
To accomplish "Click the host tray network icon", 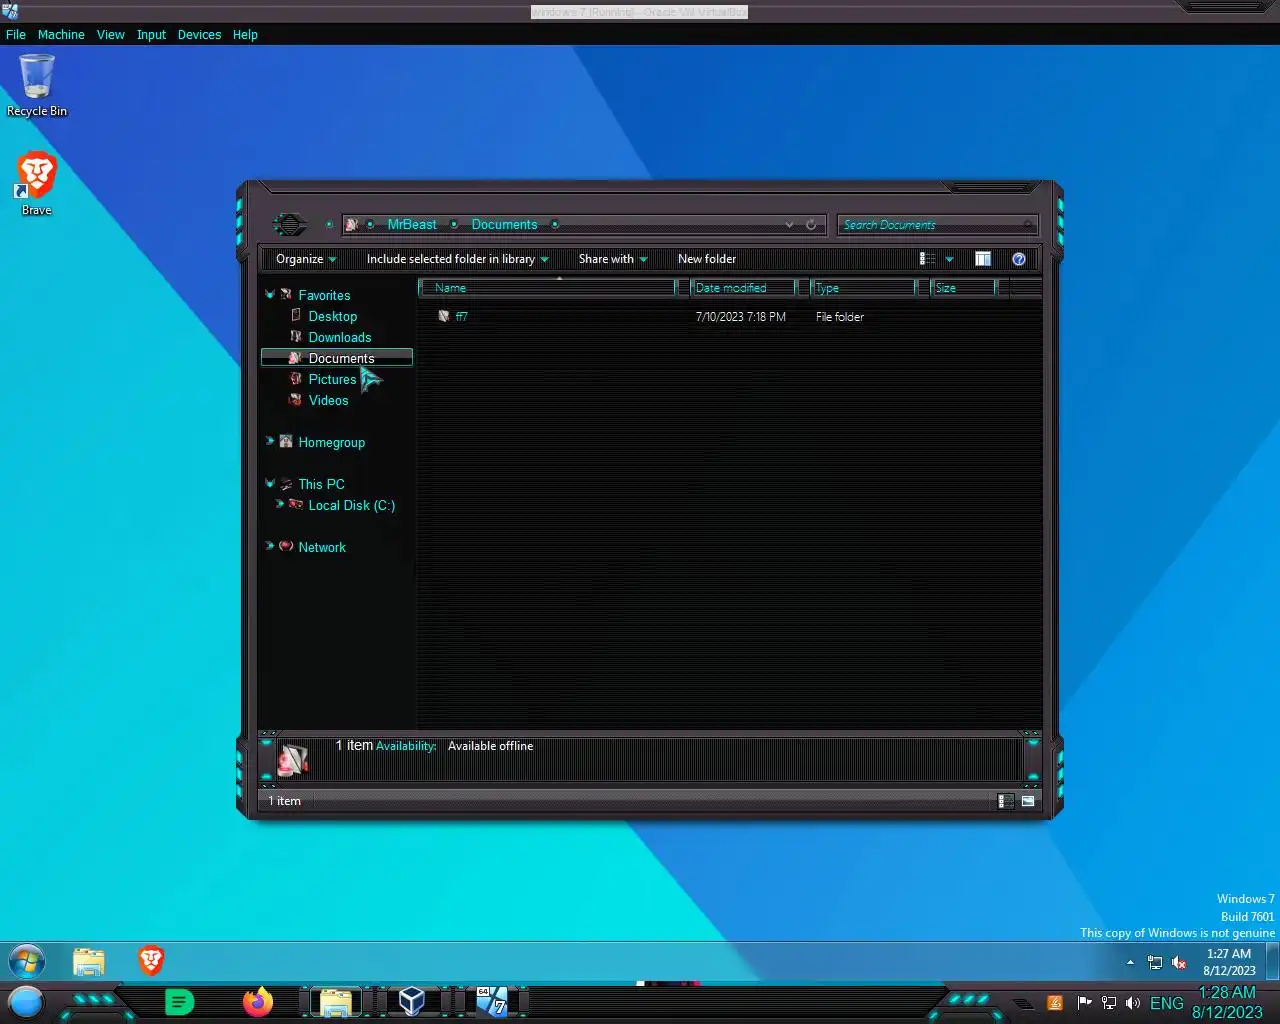I will coord(1109,1003).
